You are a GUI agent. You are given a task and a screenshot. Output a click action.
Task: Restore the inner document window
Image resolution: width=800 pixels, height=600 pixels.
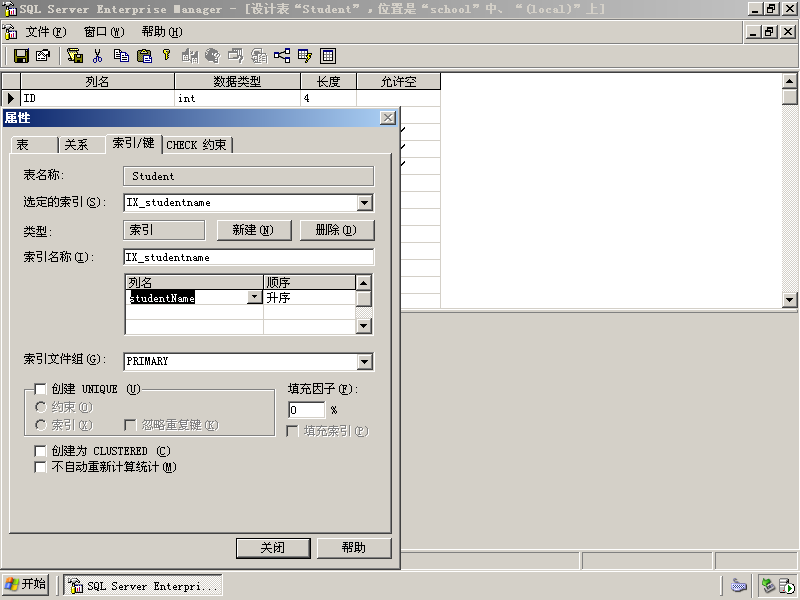769,32
